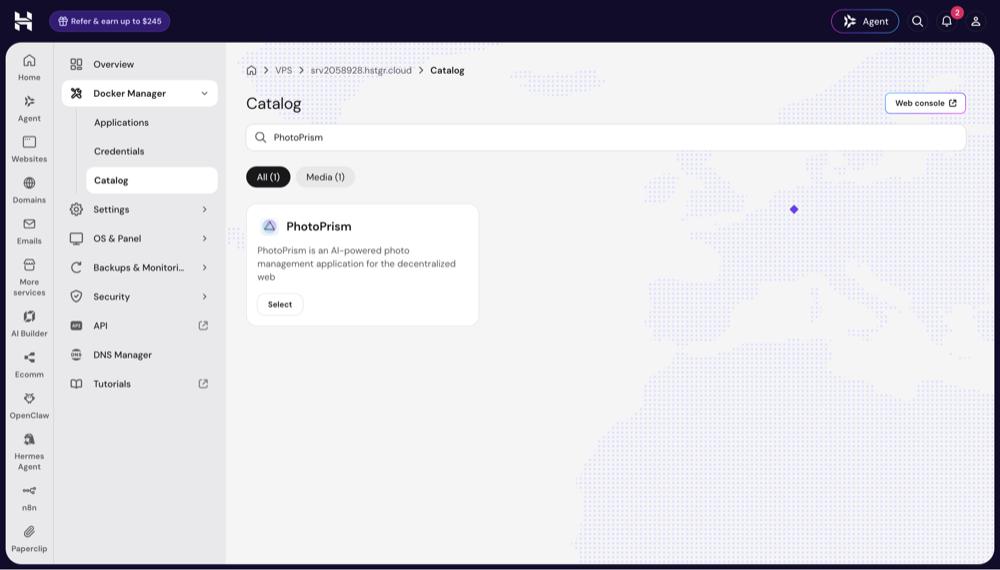
Task: Open Paperclip in the left rail
Action: pyautogui.click(x=29, y=539)
